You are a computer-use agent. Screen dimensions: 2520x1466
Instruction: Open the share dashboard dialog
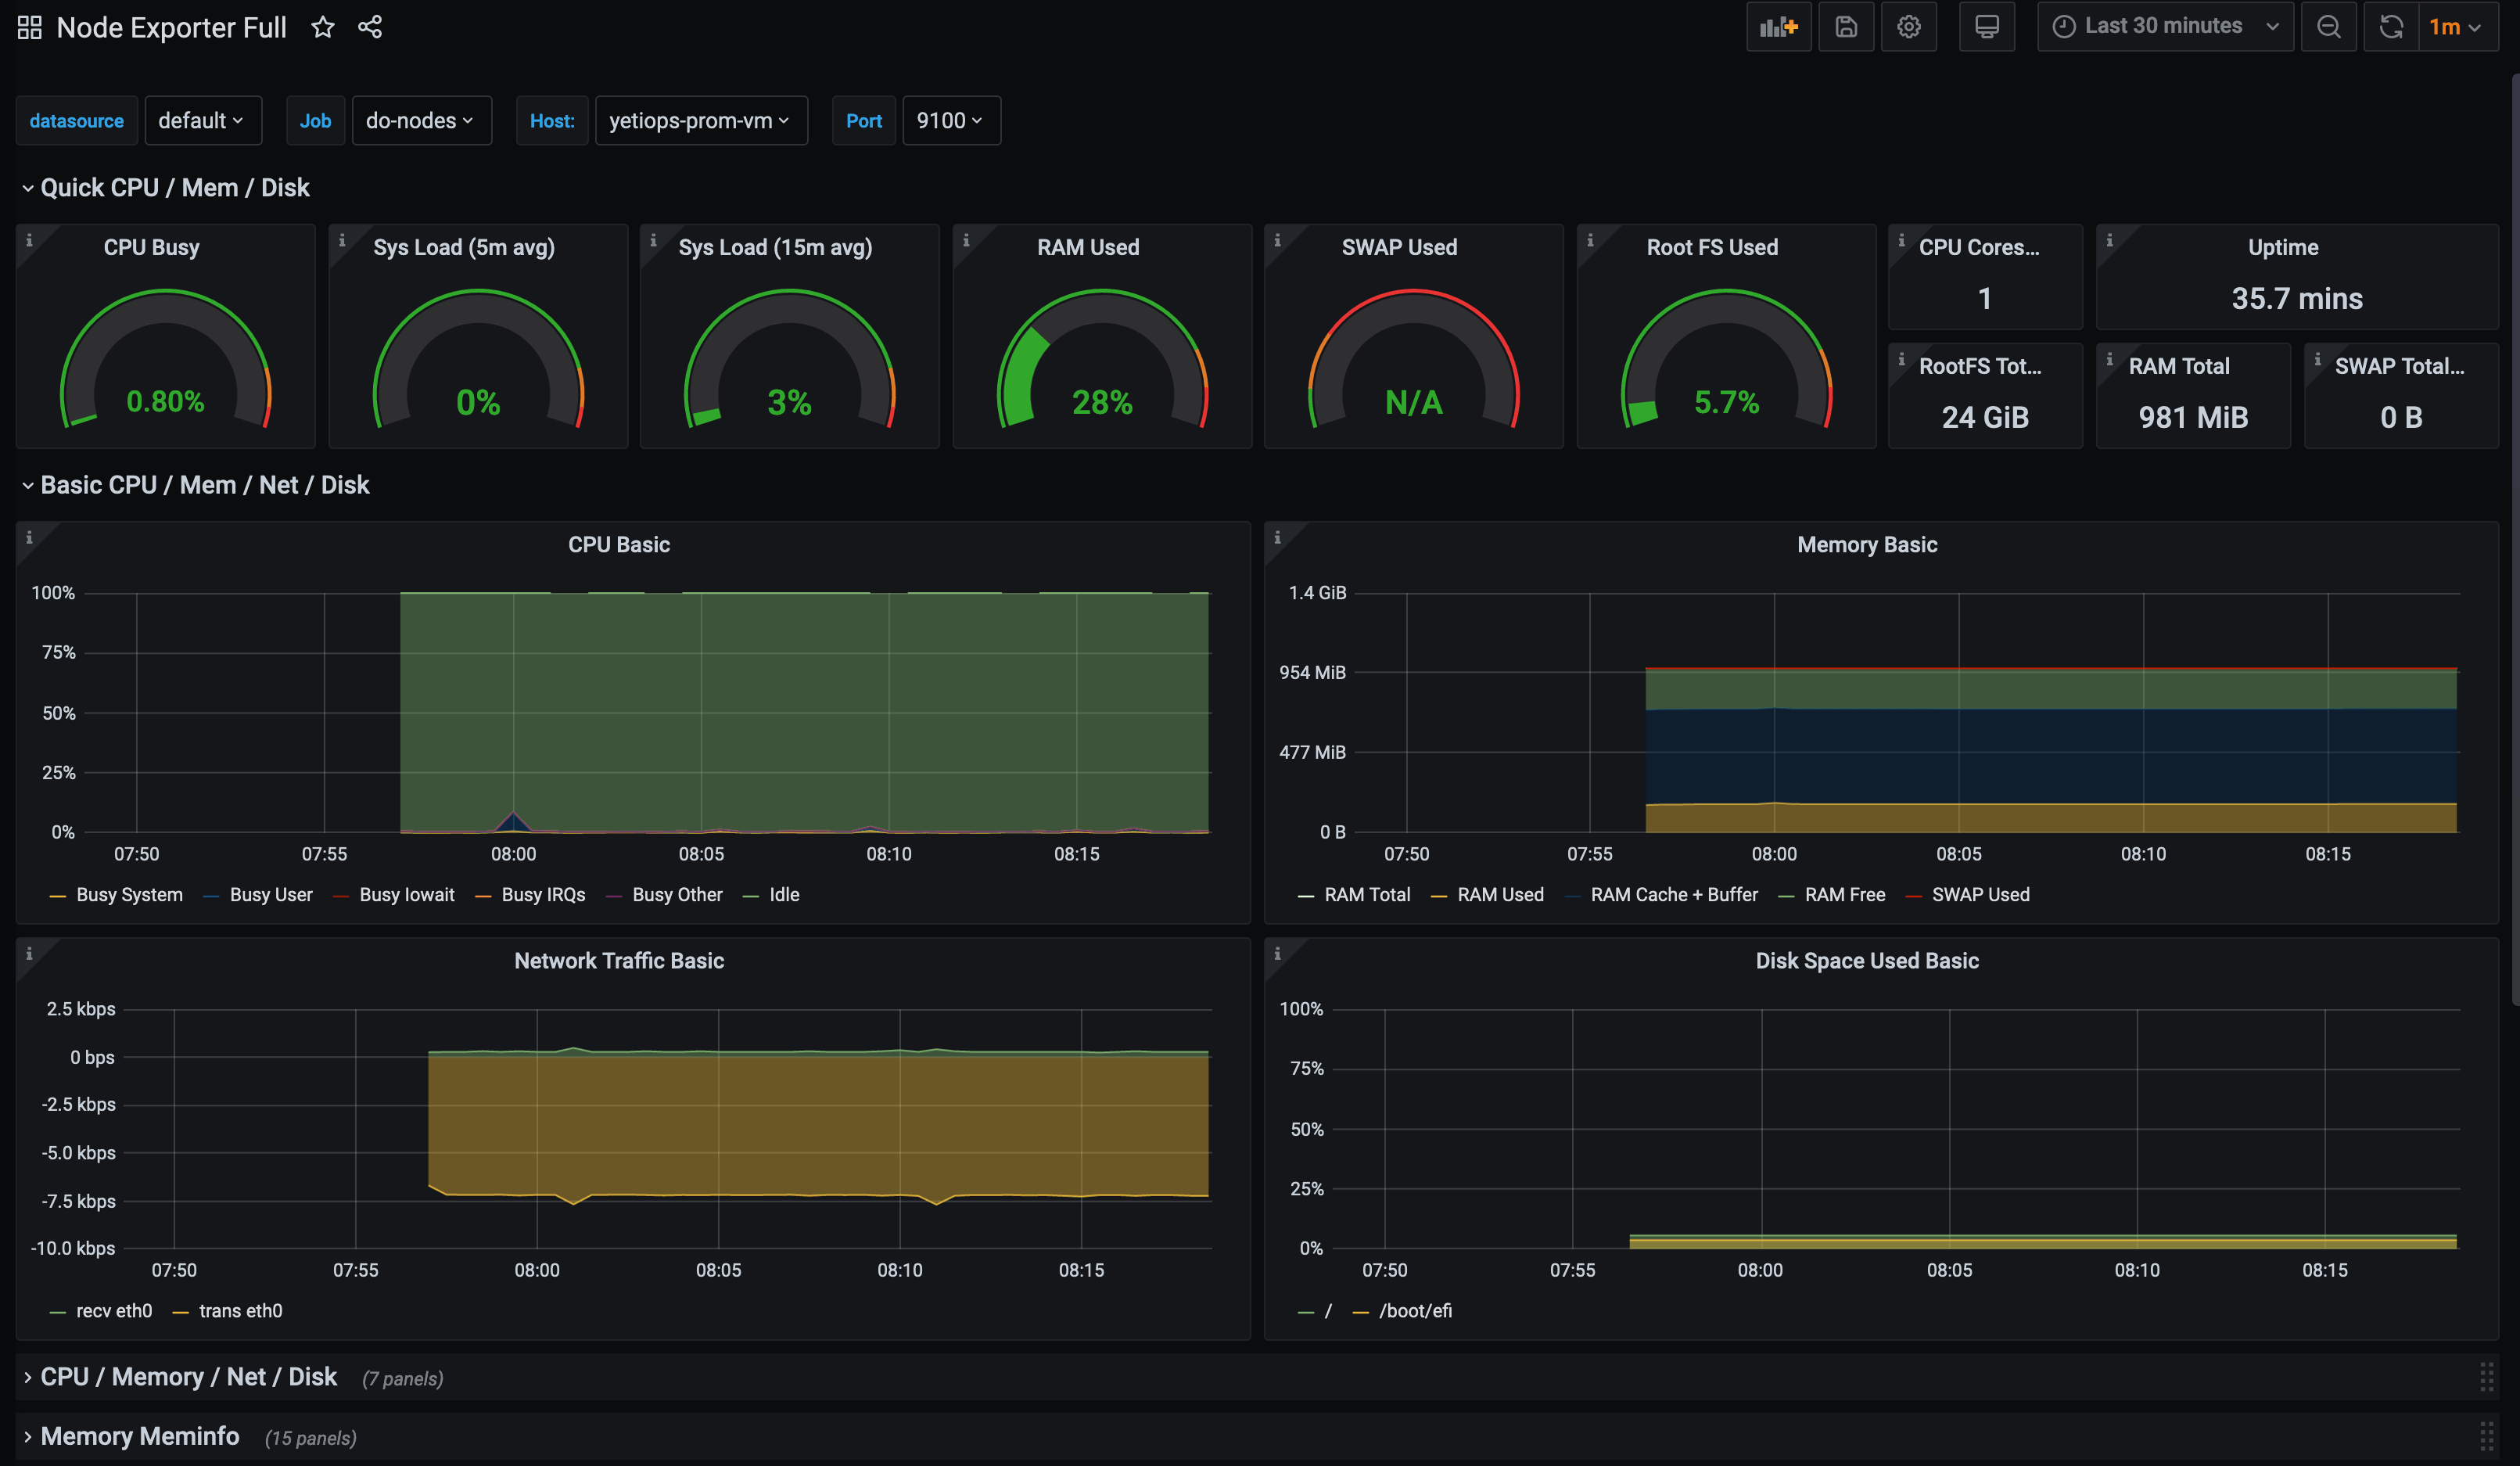point(370,27)
